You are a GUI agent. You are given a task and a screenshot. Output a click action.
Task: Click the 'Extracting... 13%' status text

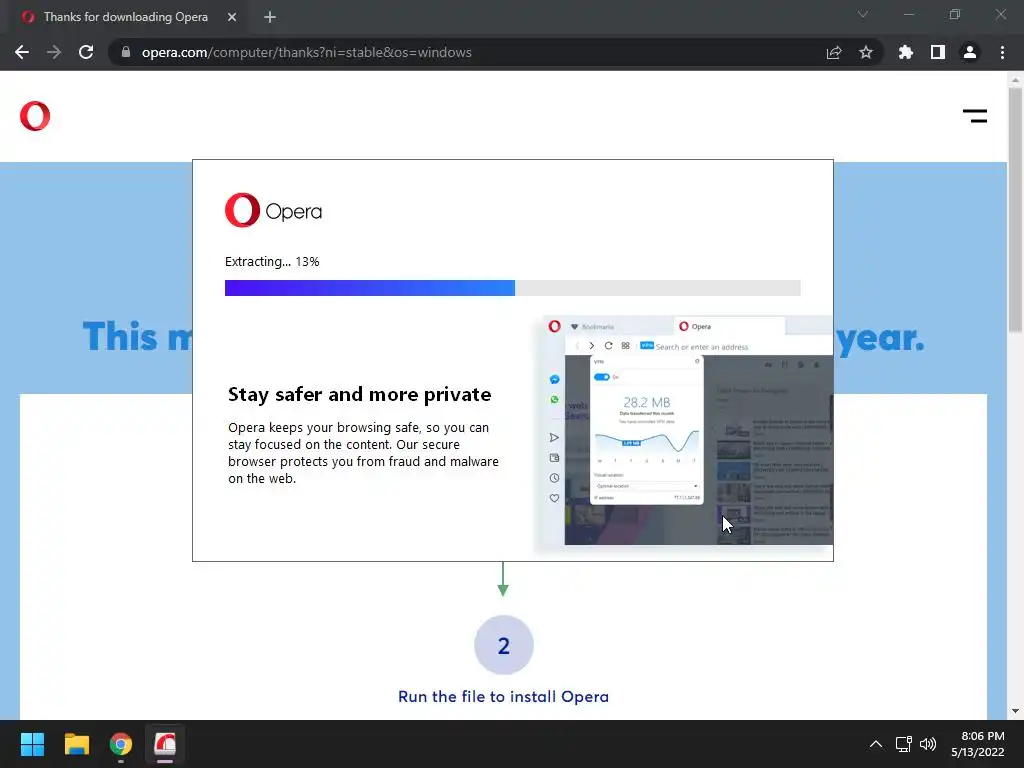[272, 262]
